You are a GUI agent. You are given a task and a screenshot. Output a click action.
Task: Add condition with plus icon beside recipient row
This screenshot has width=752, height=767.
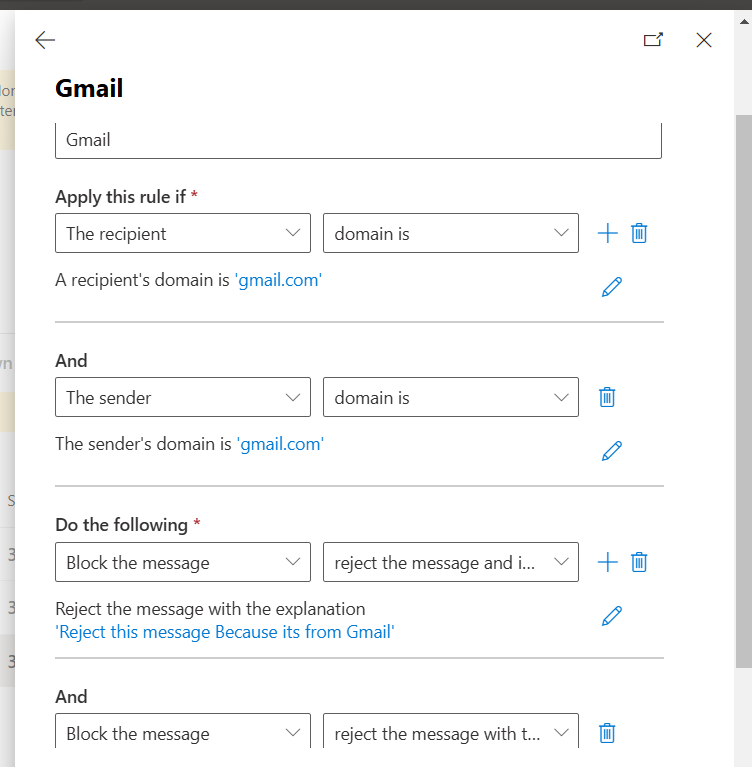(607, 233)
